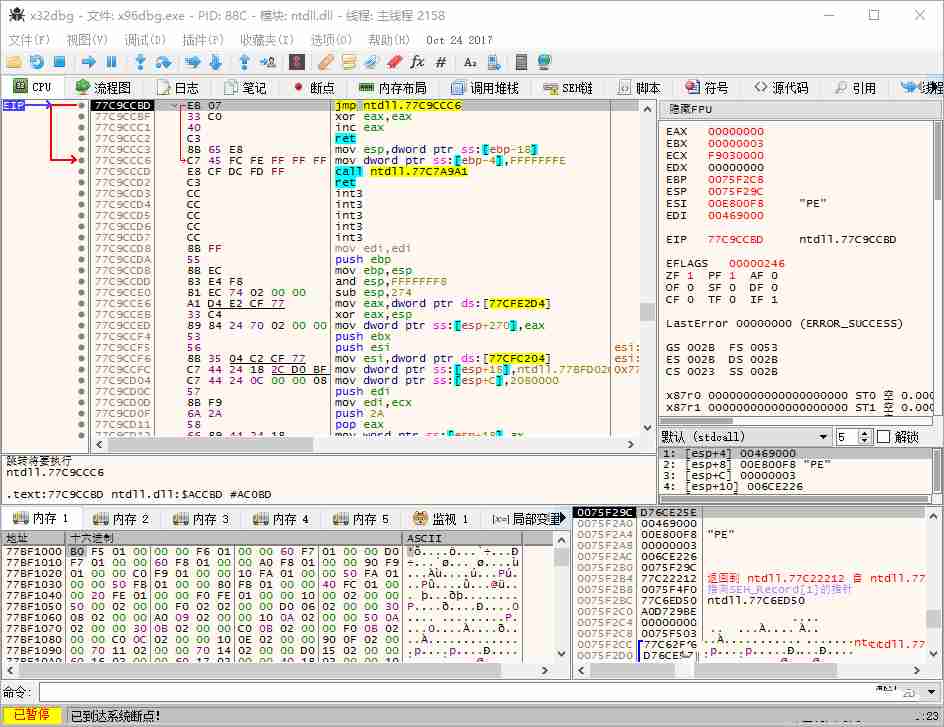Open the 帮助(H) menu

[389, 40]
